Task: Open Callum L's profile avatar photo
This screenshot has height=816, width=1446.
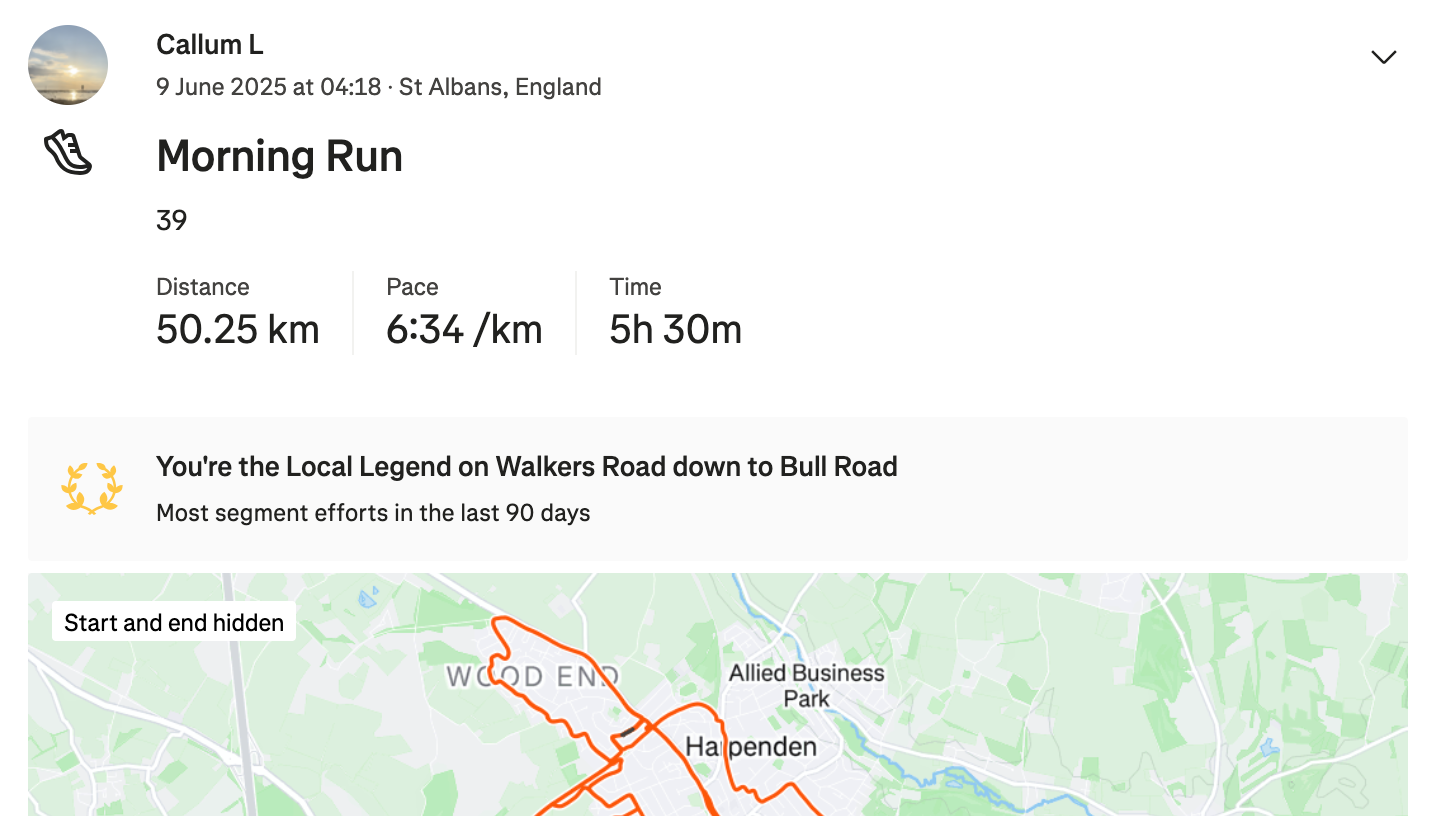Action: click(x=68, y=65)
